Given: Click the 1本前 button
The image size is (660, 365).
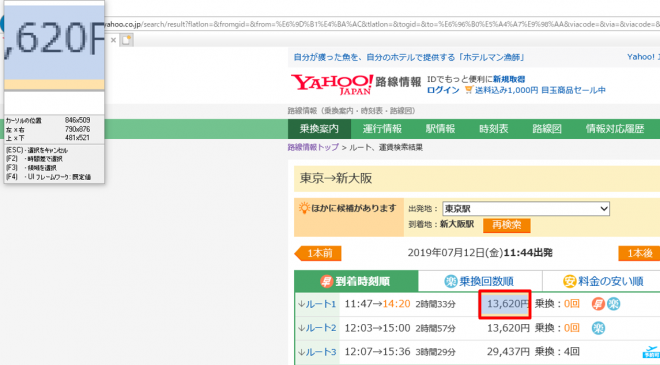Looking at the screenshot, I should pyautogui.click(x=318, y=253).
